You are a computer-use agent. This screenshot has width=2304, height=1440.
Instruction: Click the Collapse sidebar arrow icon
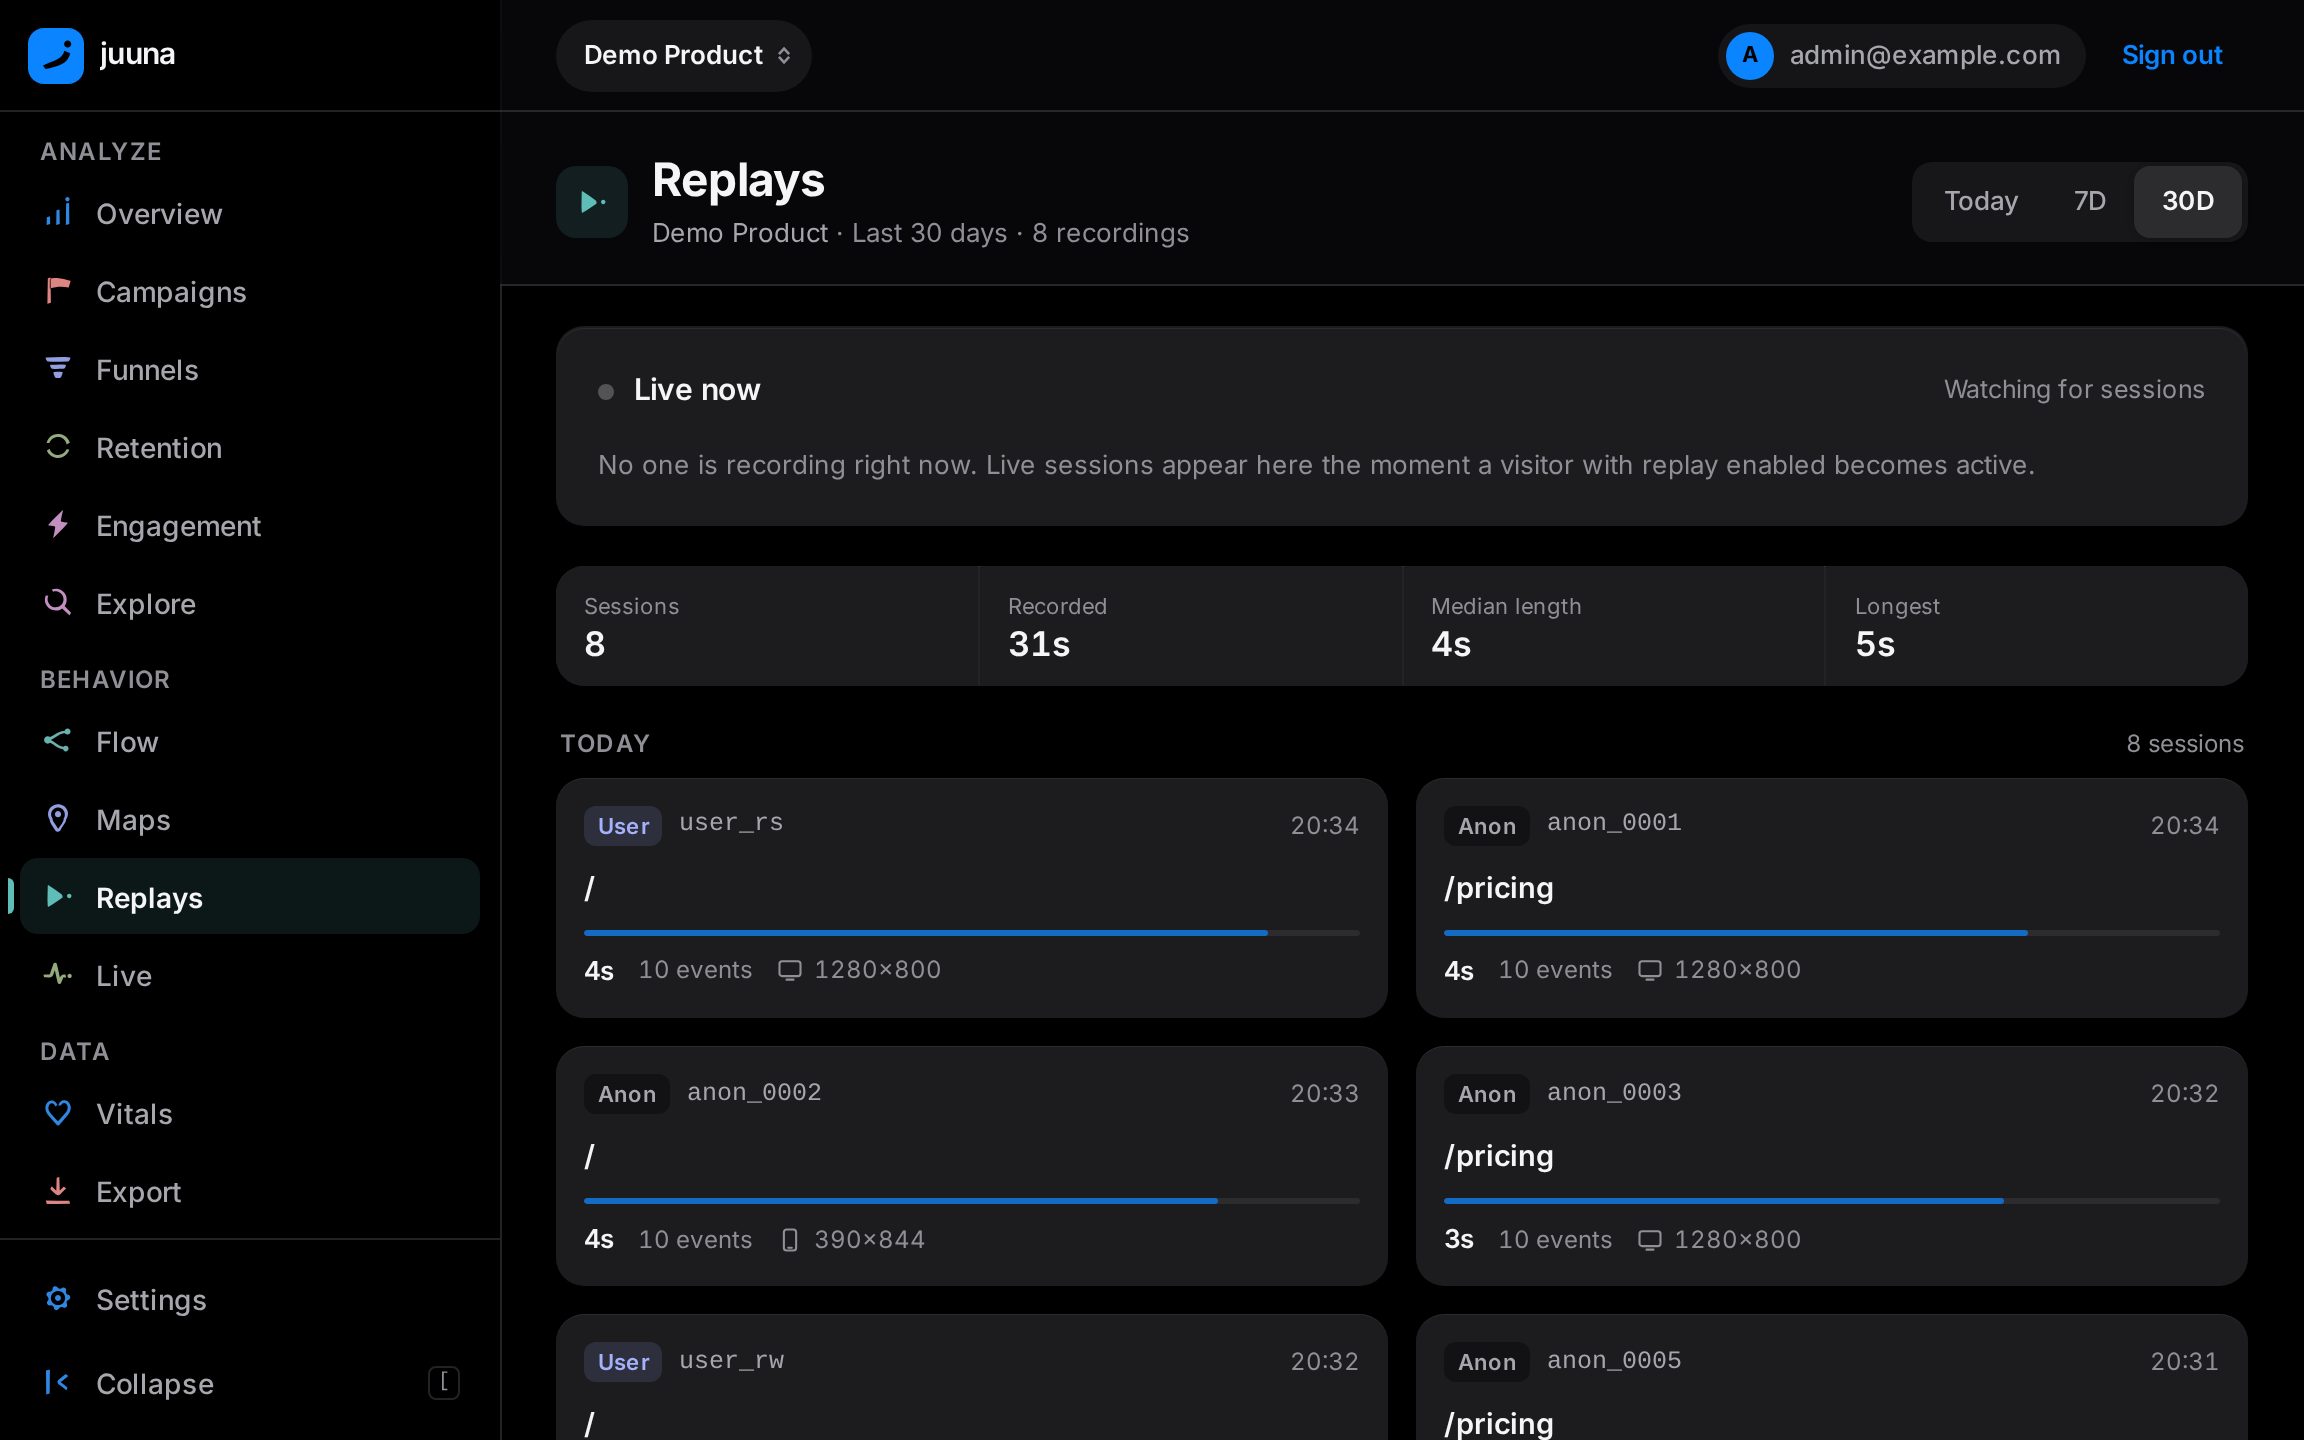click(58, 1383)
